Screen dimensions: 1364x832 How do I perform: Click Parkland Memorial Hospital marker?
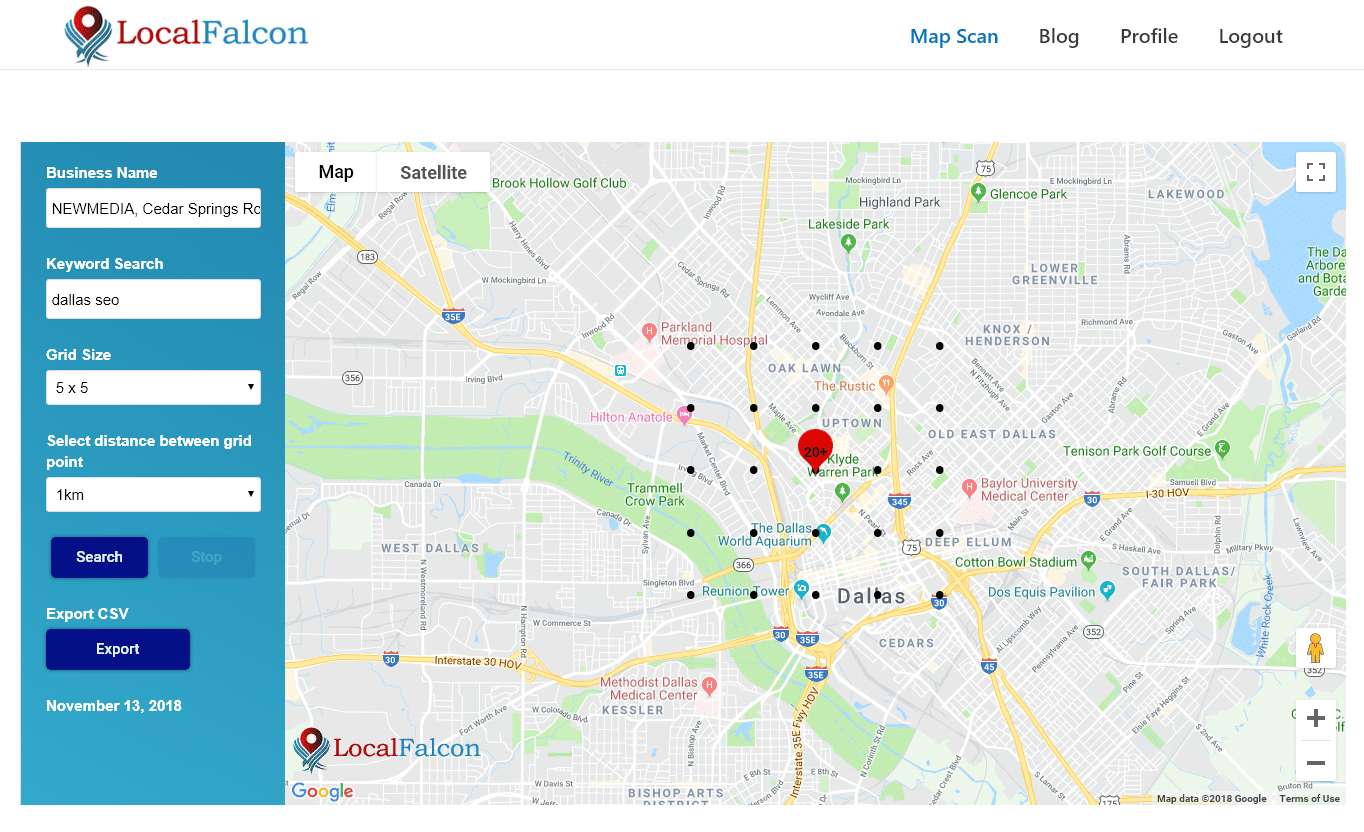tap(649, 331)
